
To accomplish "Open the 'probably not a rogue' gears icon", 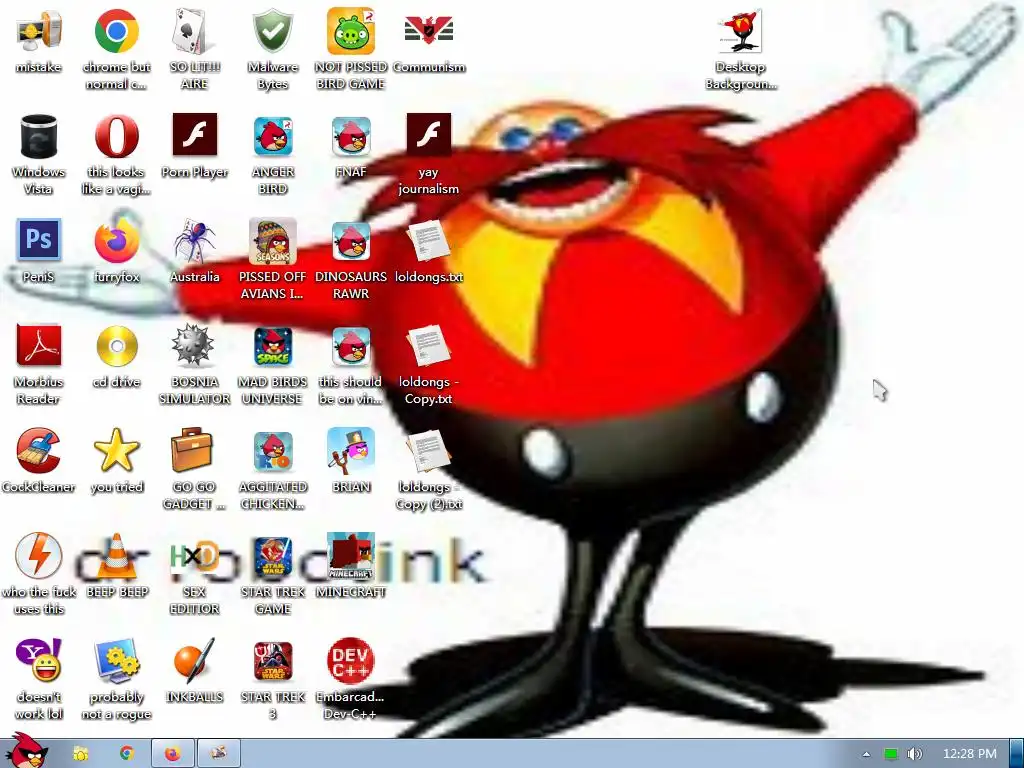I will [116, 660].
